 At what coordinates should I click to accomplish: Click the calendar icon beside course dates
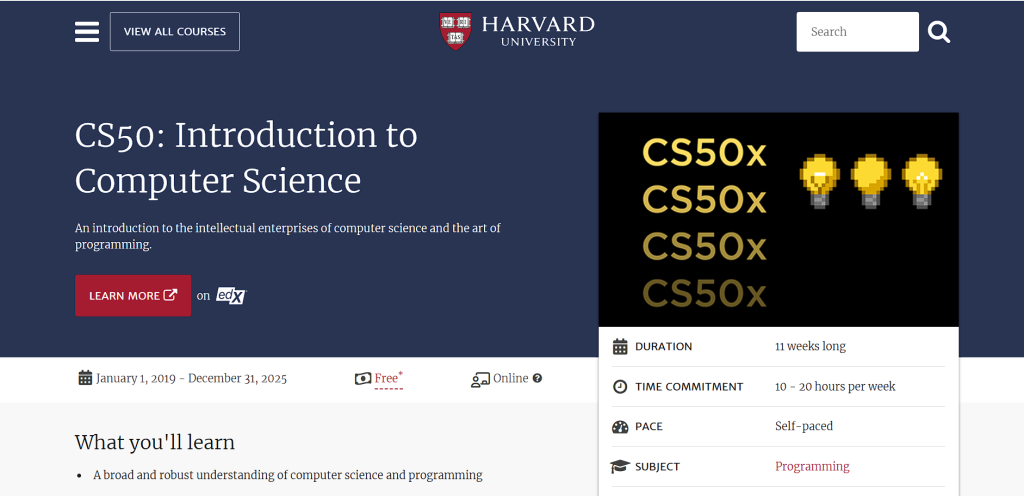[85, 378]
